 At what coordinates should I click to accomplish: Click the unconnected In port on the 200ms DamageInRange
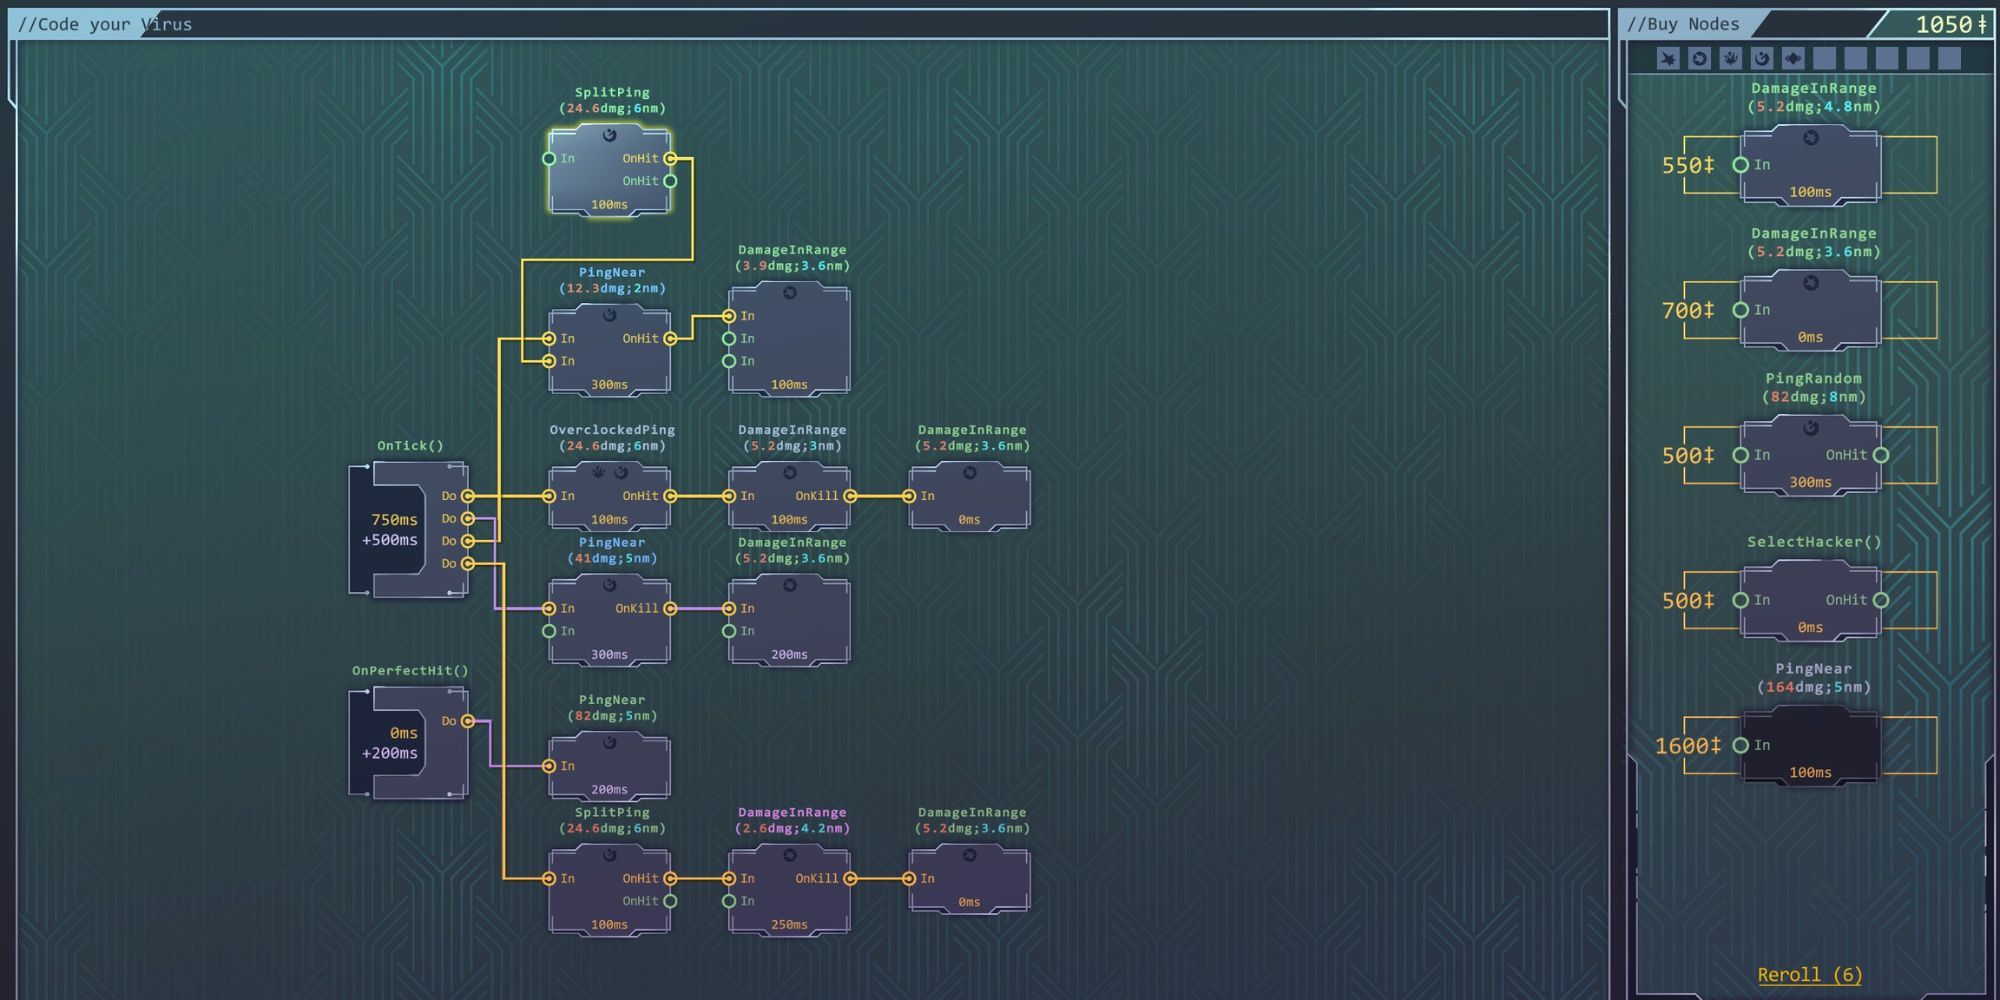[729, 631]
